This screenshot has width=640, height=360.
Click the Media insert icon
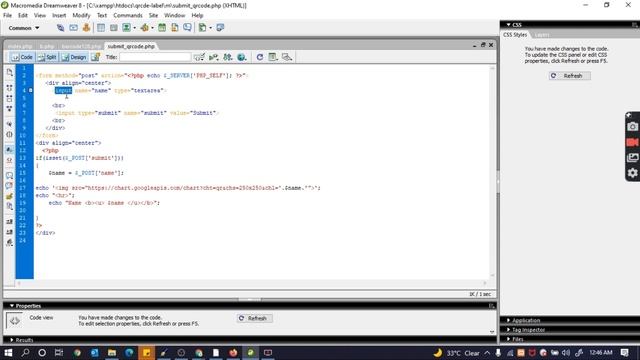(x=144, y=28)
